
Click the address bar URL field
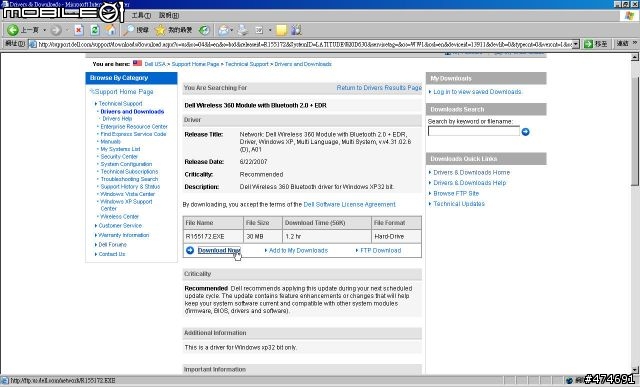pos(304,44)
